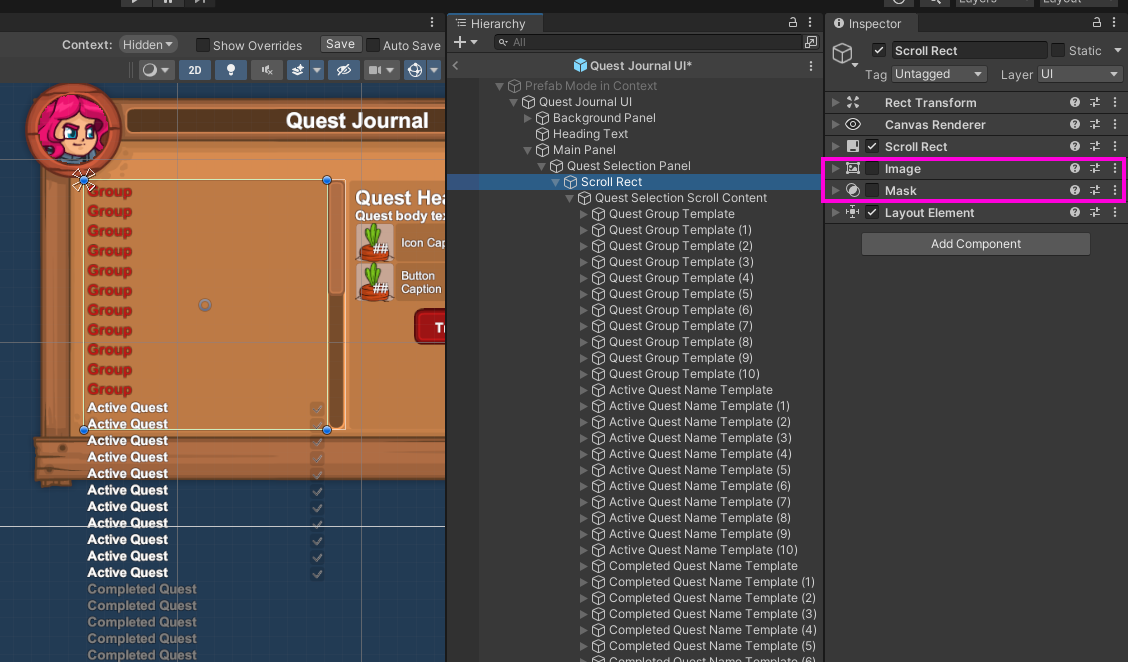This screenshot has height=662, width=1128.
Task: Click the Add Component button
Action: click(x=975, y=244)
